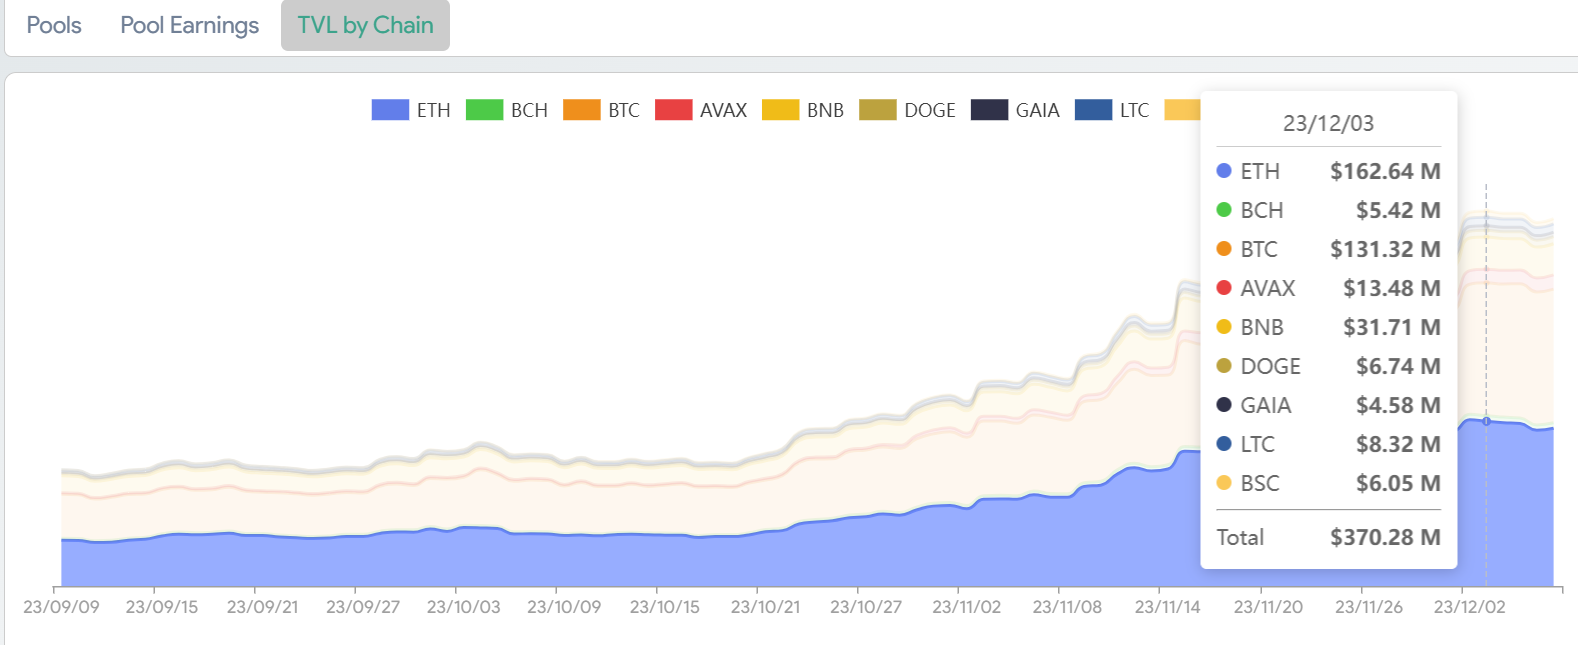The image size is (1578, 645).
Task: Hide the BTC series via legend label
Action: point(624,110)
